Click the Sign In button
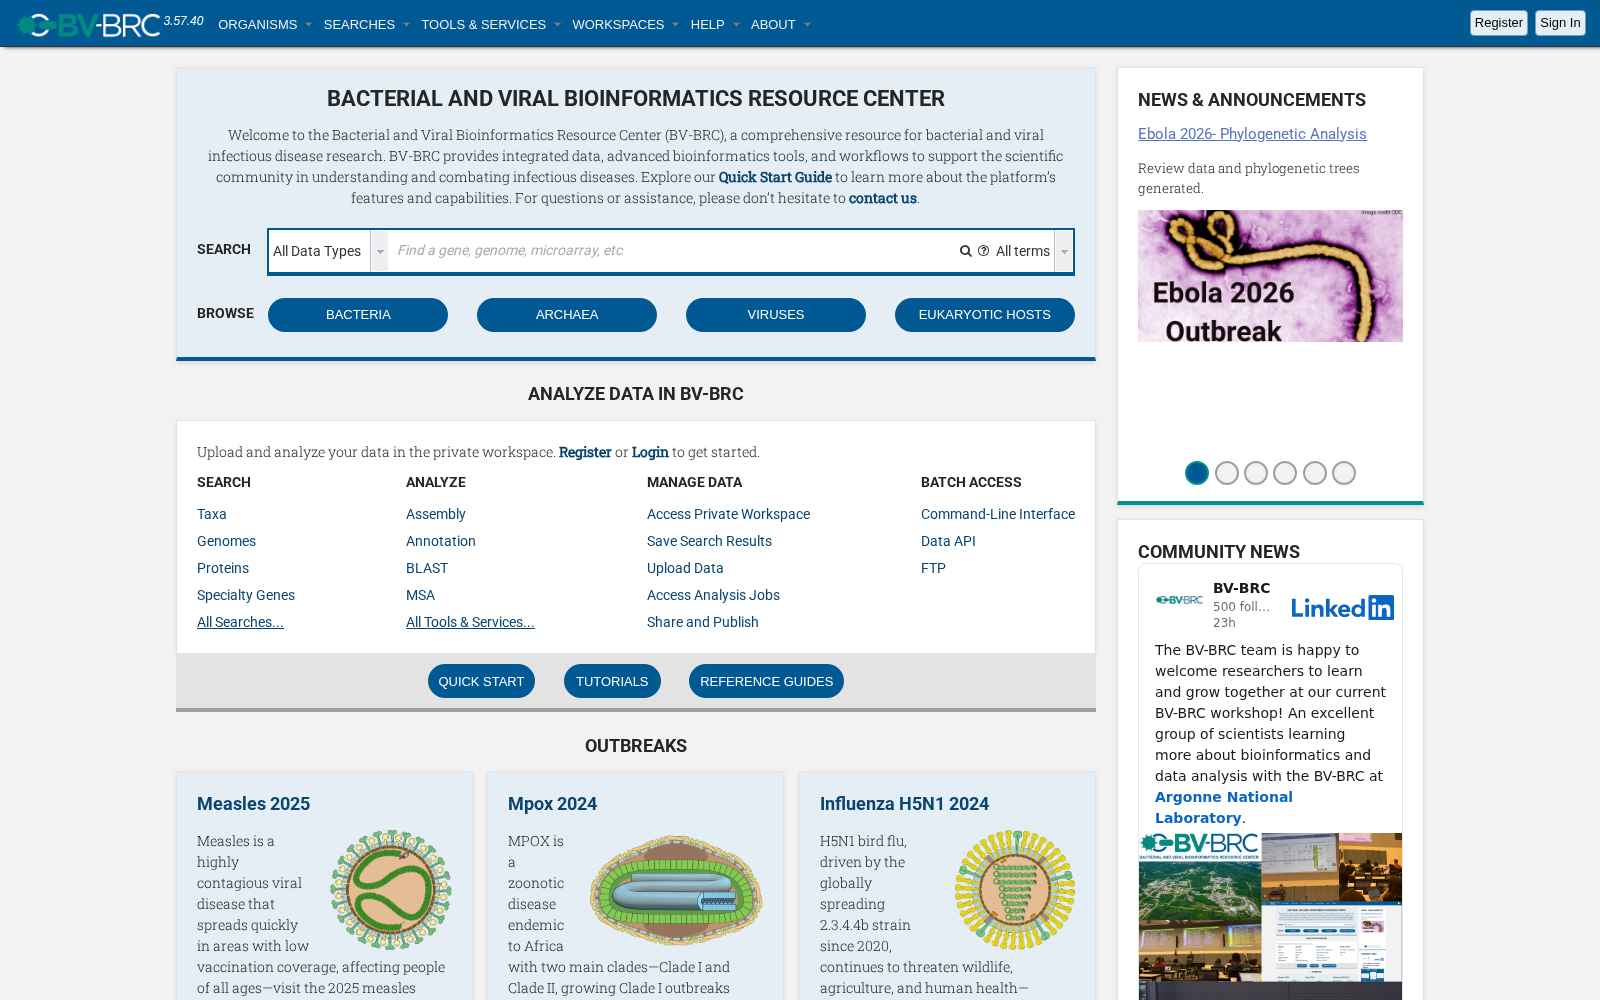This screenshot has width=1600, height=1000. pyautogui.click(x=1560, y=23)
